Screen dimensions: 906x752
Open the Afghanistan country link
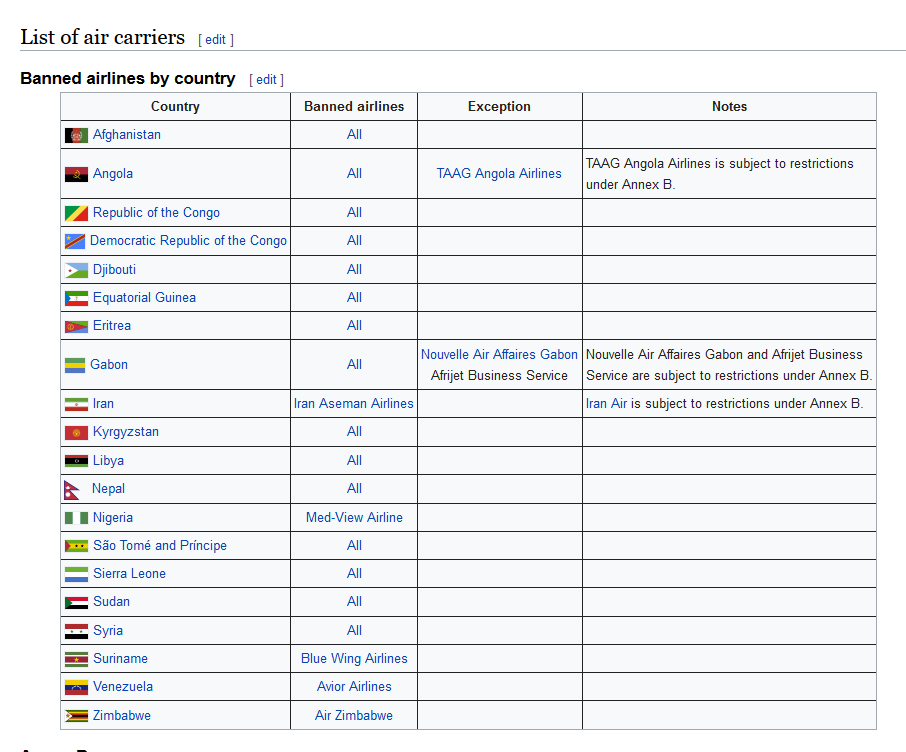pos(127,135)
